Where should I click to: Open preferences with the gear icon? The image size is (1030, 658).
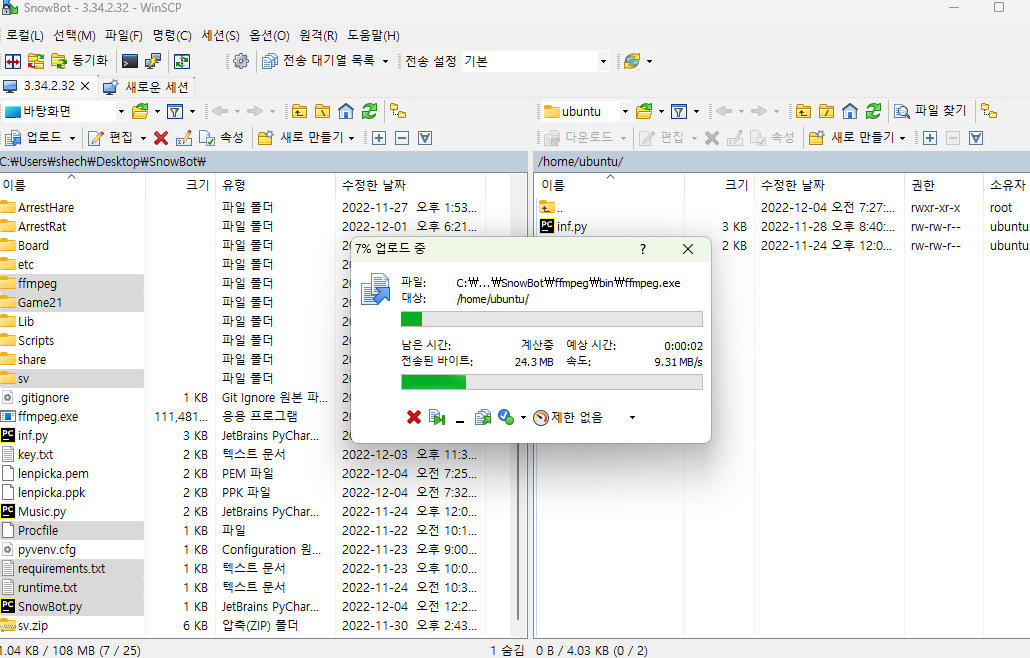[241, 61]
